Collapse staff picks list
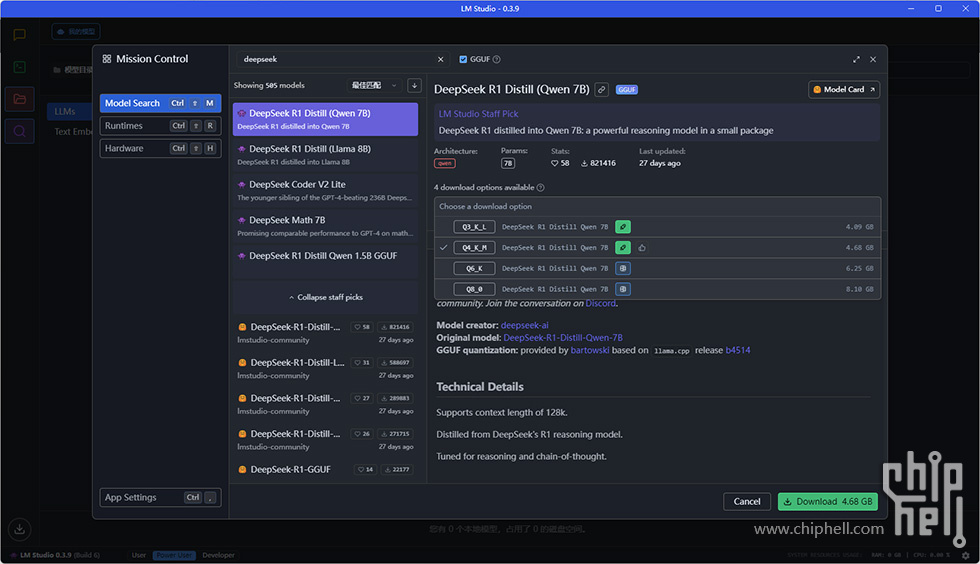Image resolution: width=980 pixels, height=564 pixels. [326, 298]
